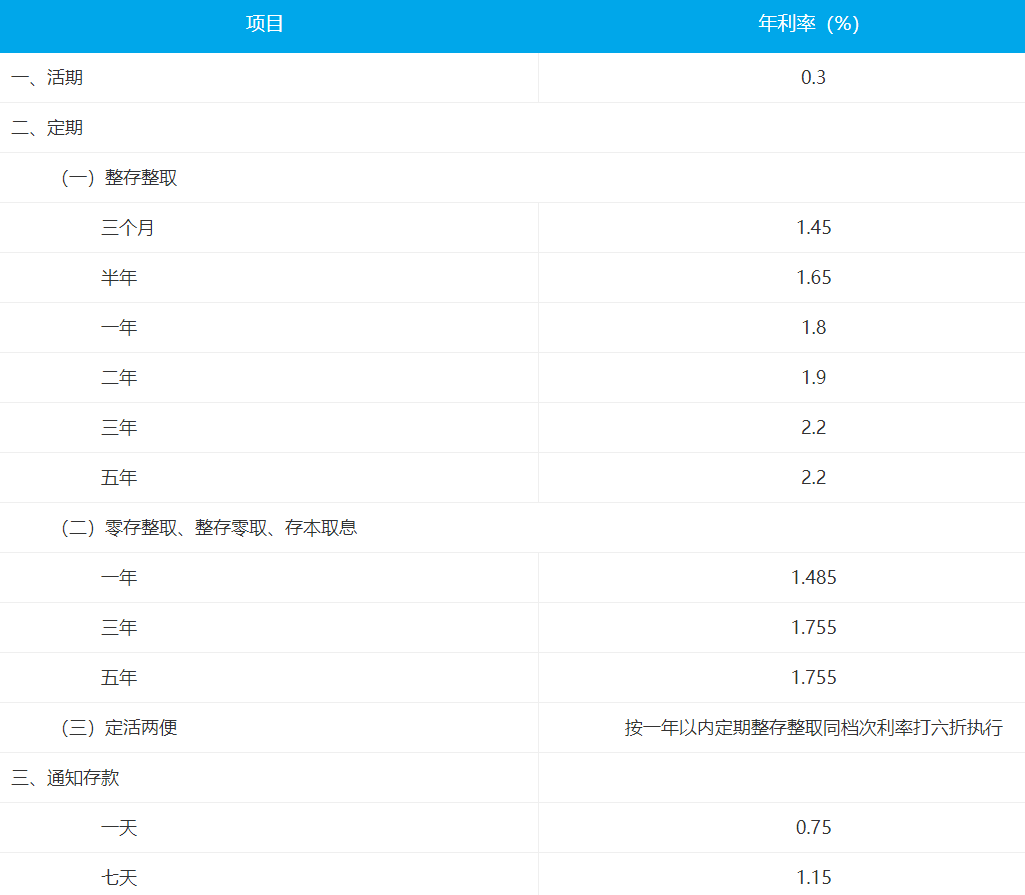The width and height of the screenshot is (1025, 895).
Task: Click the 一天 notice deposit label
Action: pos(119,828)
